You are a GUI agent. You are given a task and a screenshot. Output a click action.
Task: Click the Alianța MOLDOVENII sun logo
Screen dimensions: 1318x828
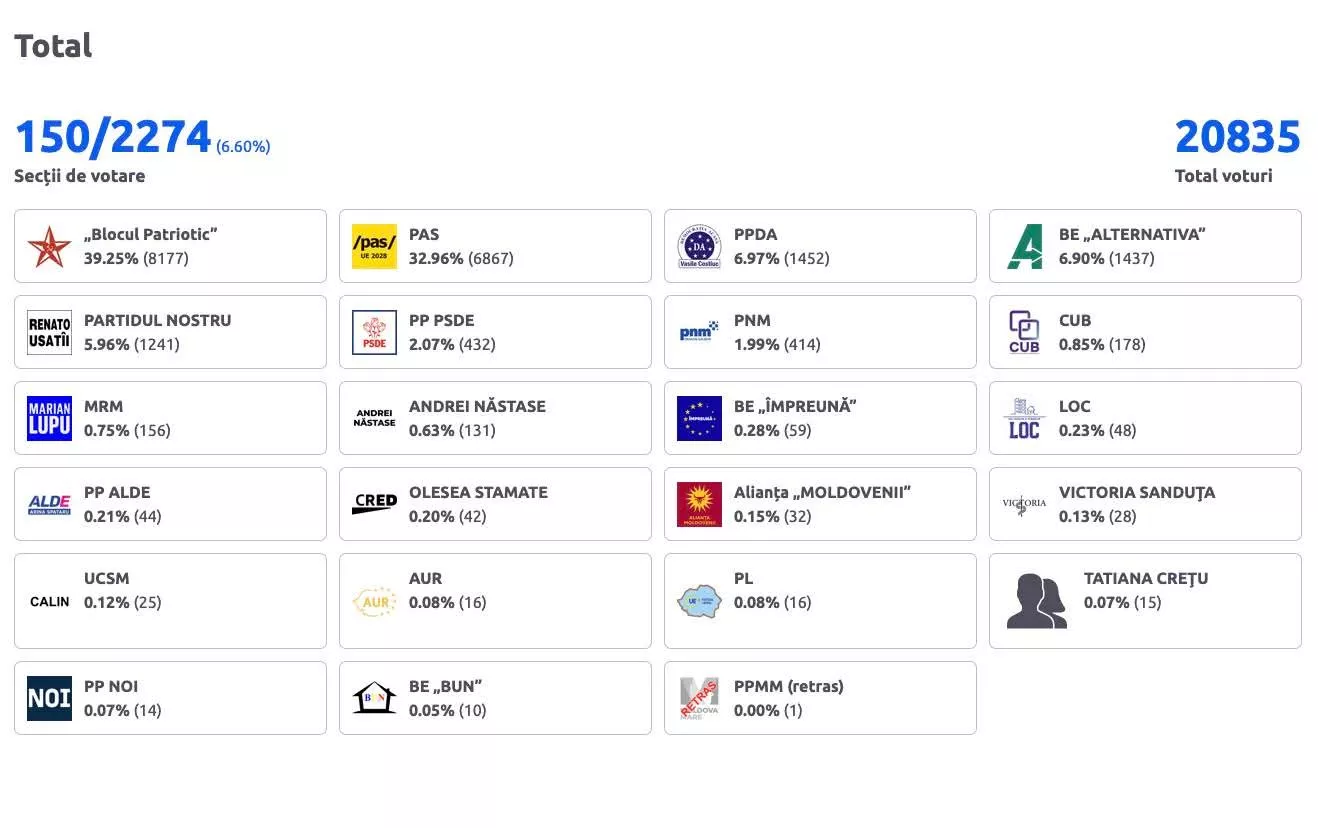(x=699, y=504)
